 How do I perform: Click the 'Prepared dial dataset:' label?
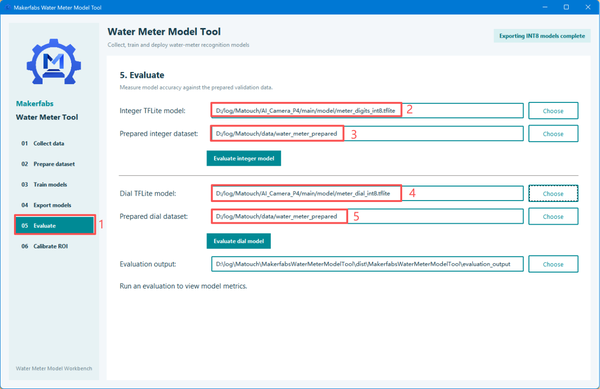pos(153,216)
